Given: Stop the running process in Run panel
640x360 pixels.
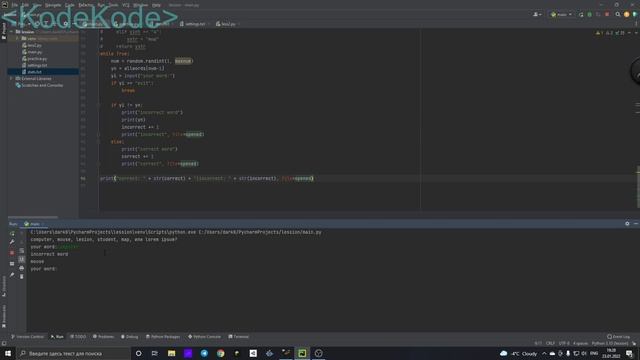Looking at the screenshot, I should [12, 253].
